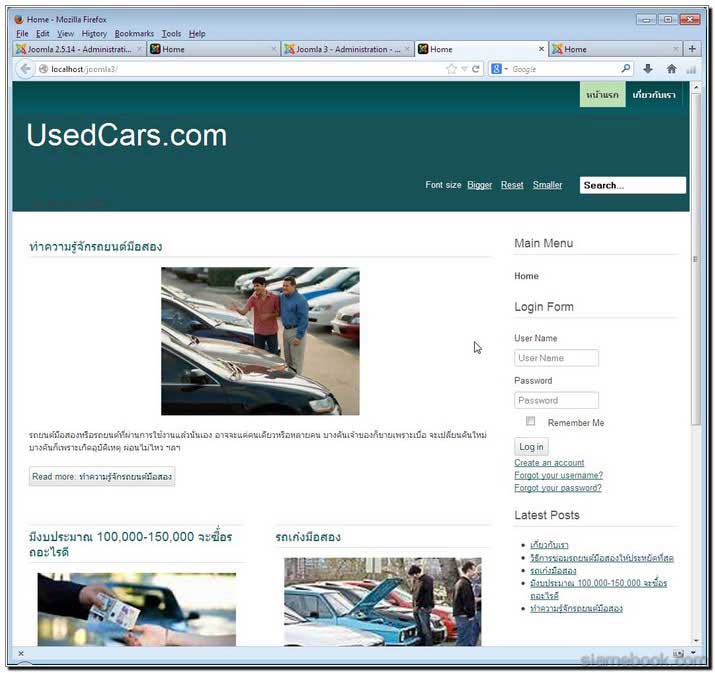
Task: Click first Latest Posts link เกี่ยวกับเรา
Action: point(549,545)
